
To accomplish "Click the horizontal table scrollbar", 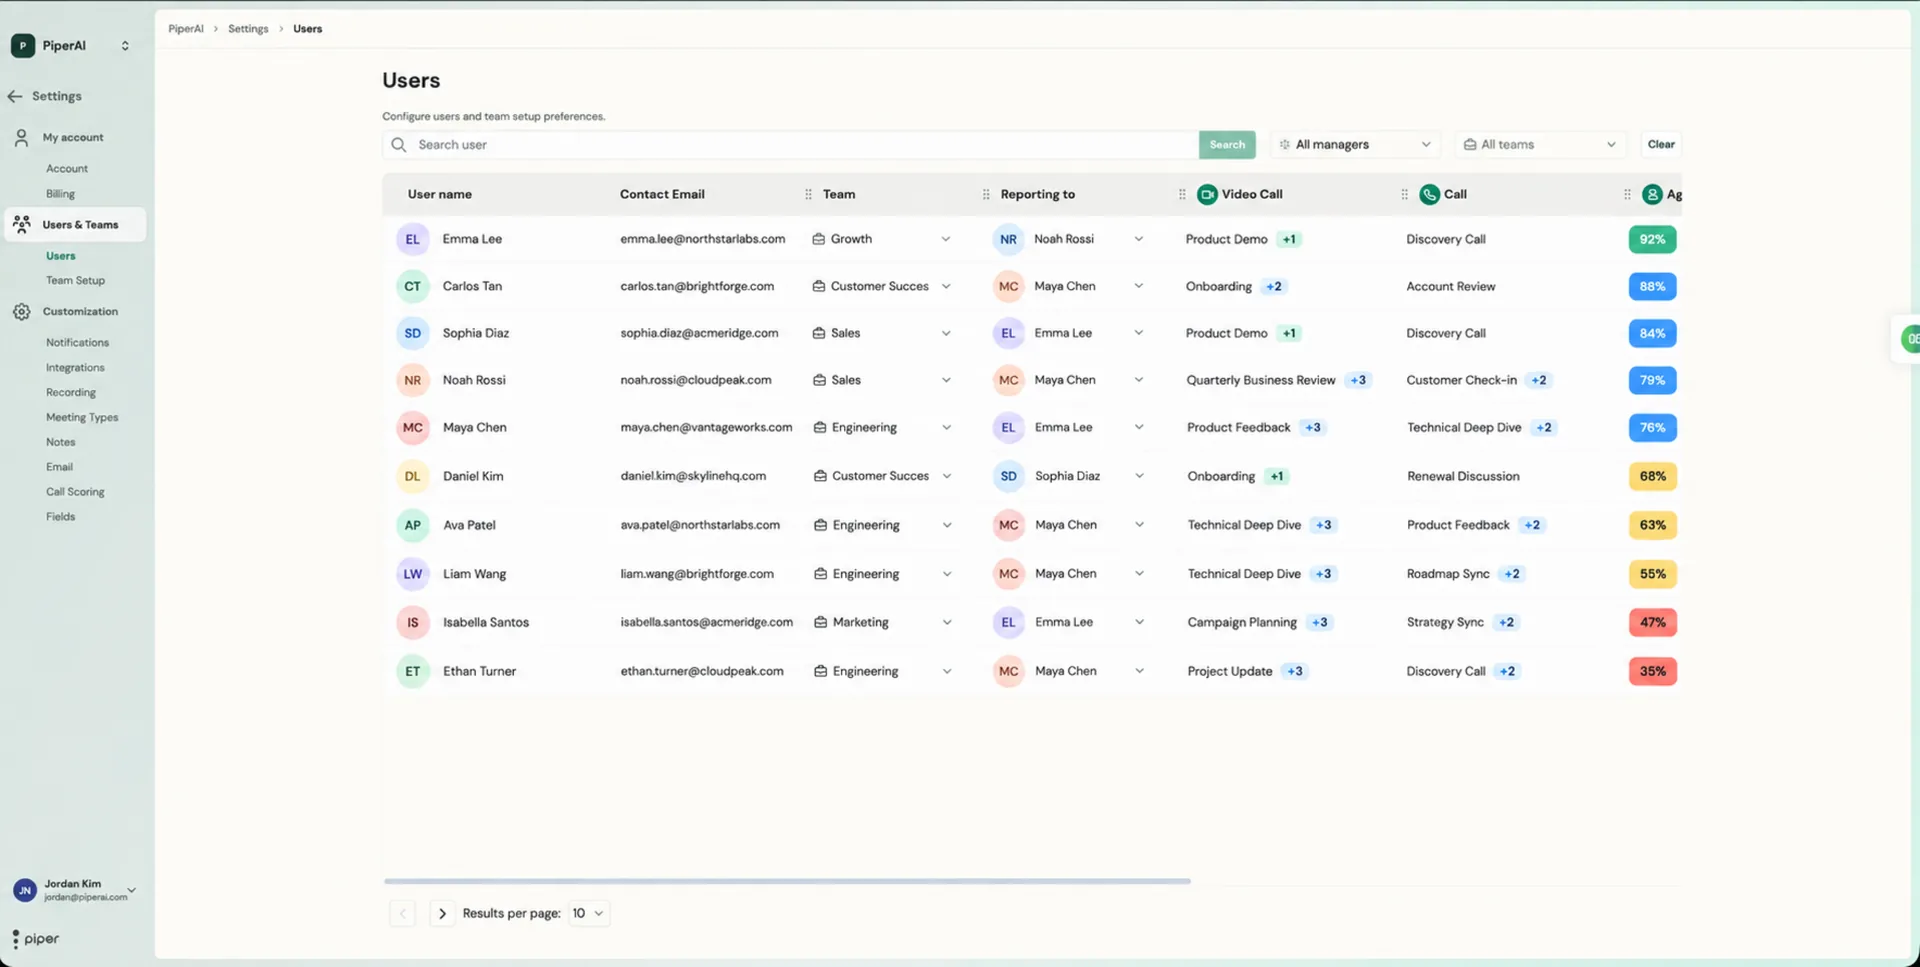I will point(787,881).
